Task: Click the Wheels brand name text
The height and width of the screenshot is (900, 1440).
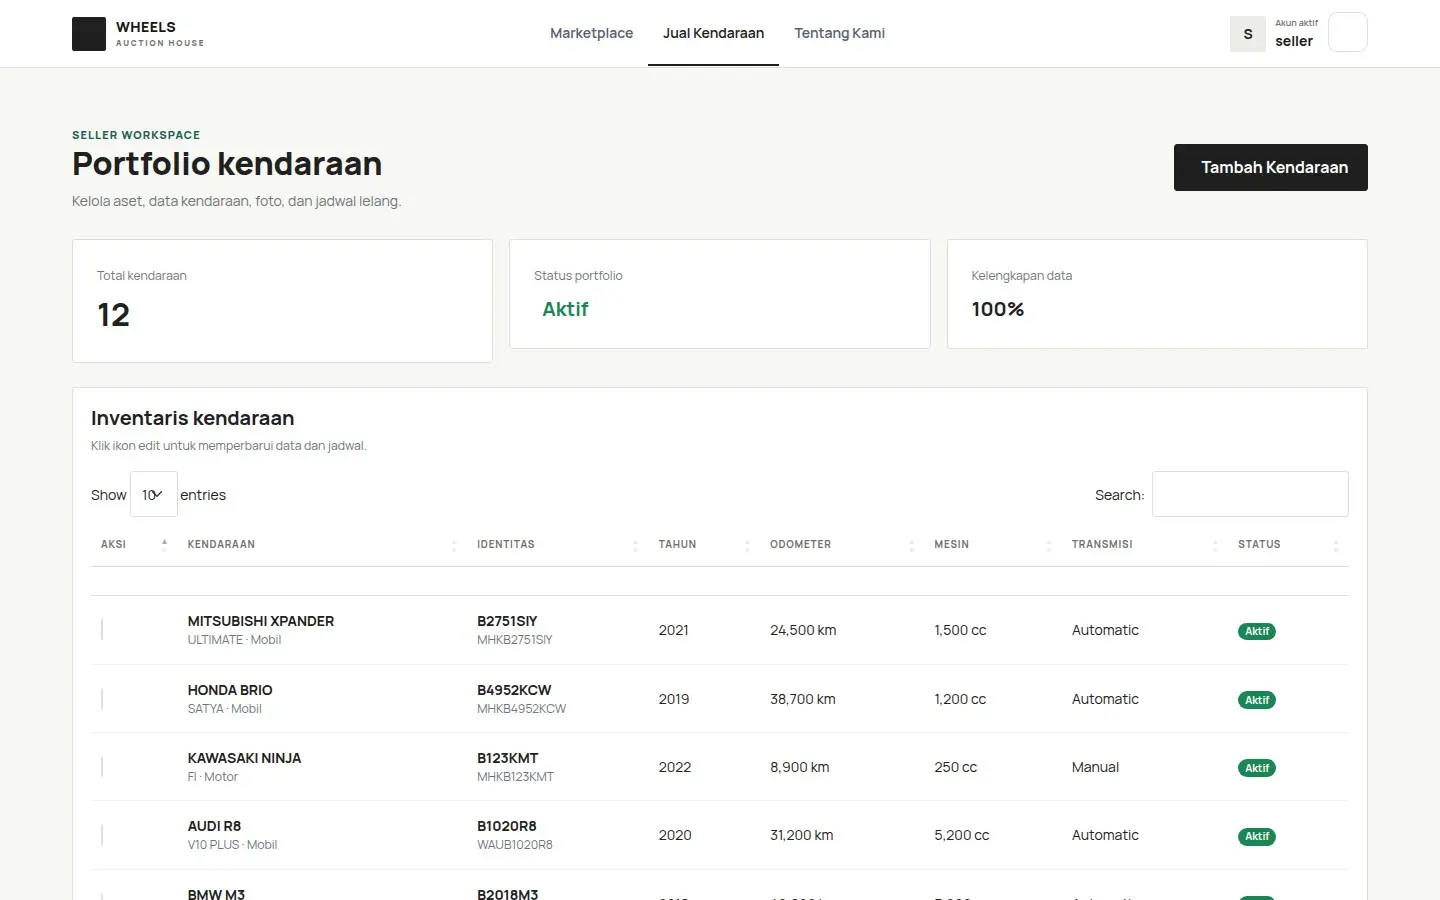Action: pyautogui.click(x=146, y=27)
